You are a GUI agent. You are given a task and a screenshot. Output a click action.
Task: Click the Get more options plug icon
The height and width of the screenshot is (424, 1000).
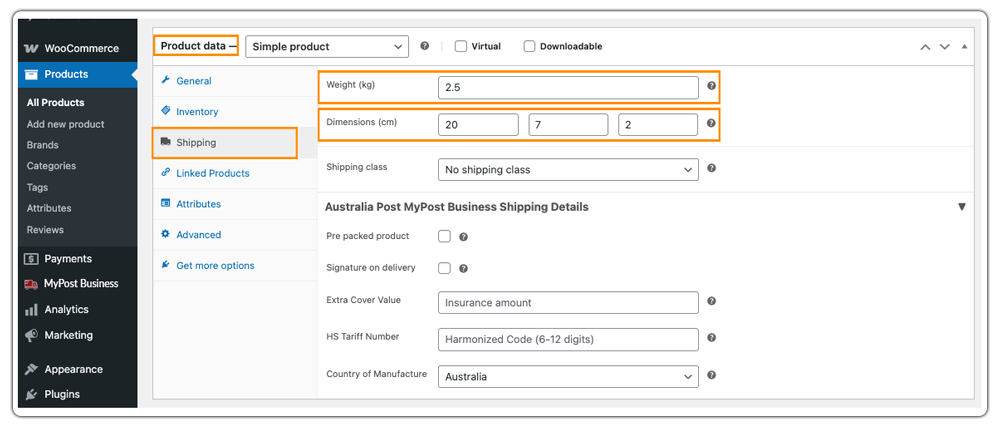coord(166,265)
